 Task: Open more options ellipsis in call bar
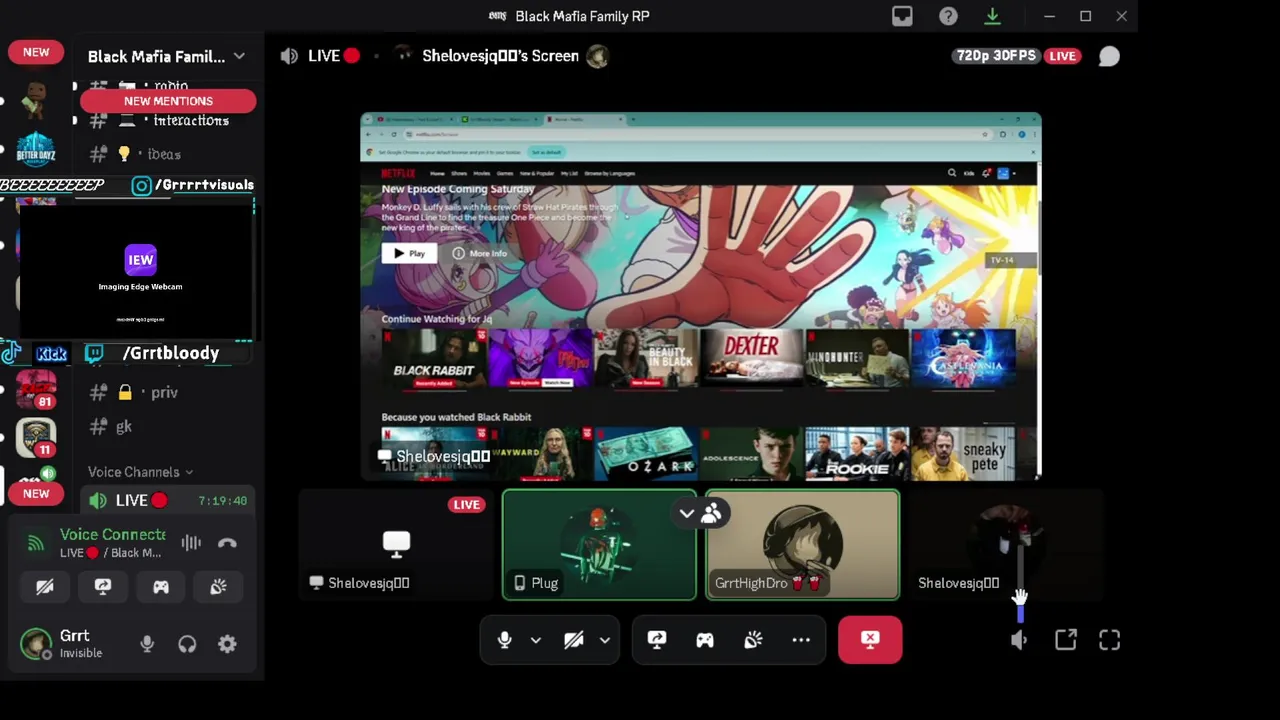click(801, 640)
